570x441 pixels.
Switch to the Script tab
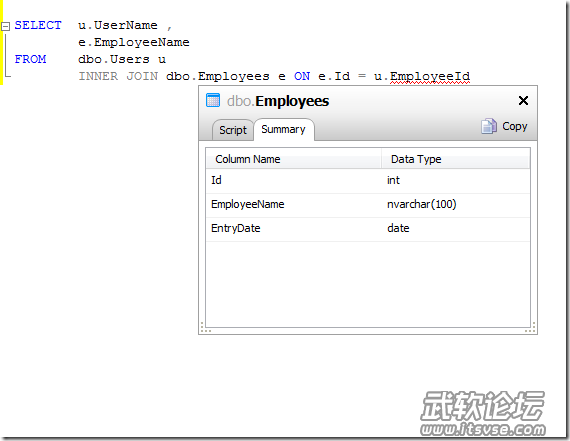point(233,130)
